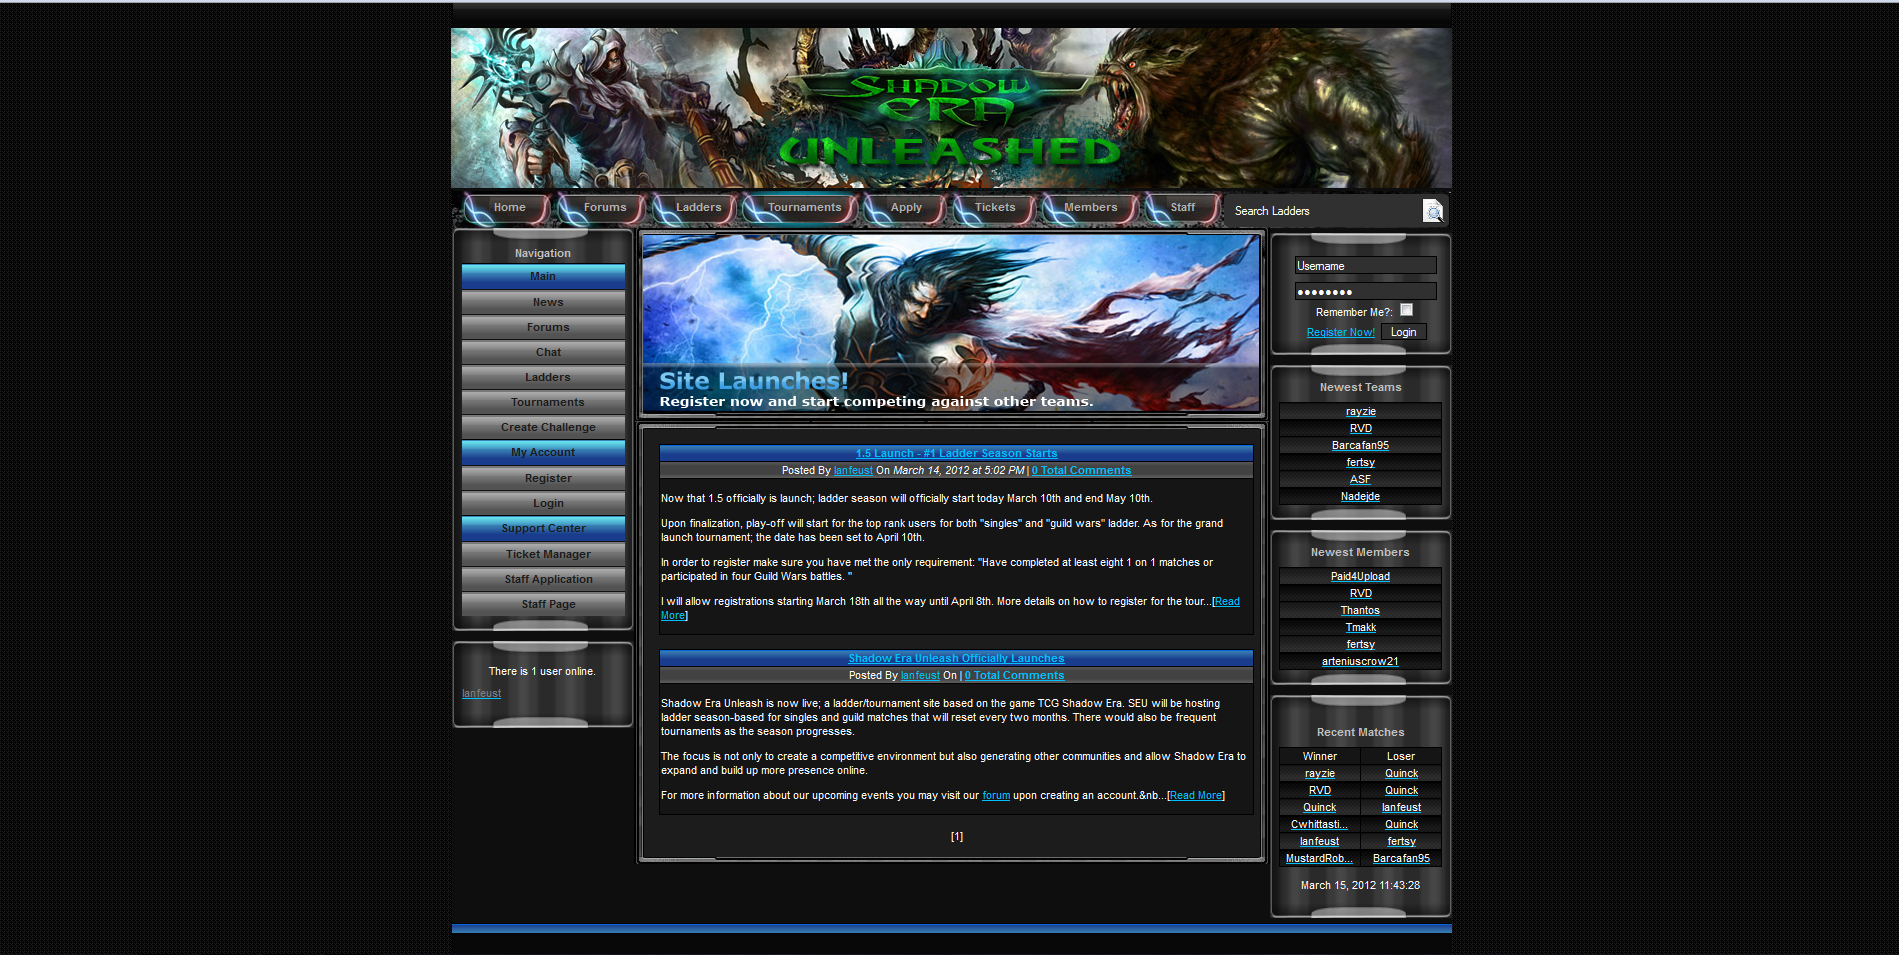Select Main in the sidebar navigation
1899x955 pixels.
(543, 276)
